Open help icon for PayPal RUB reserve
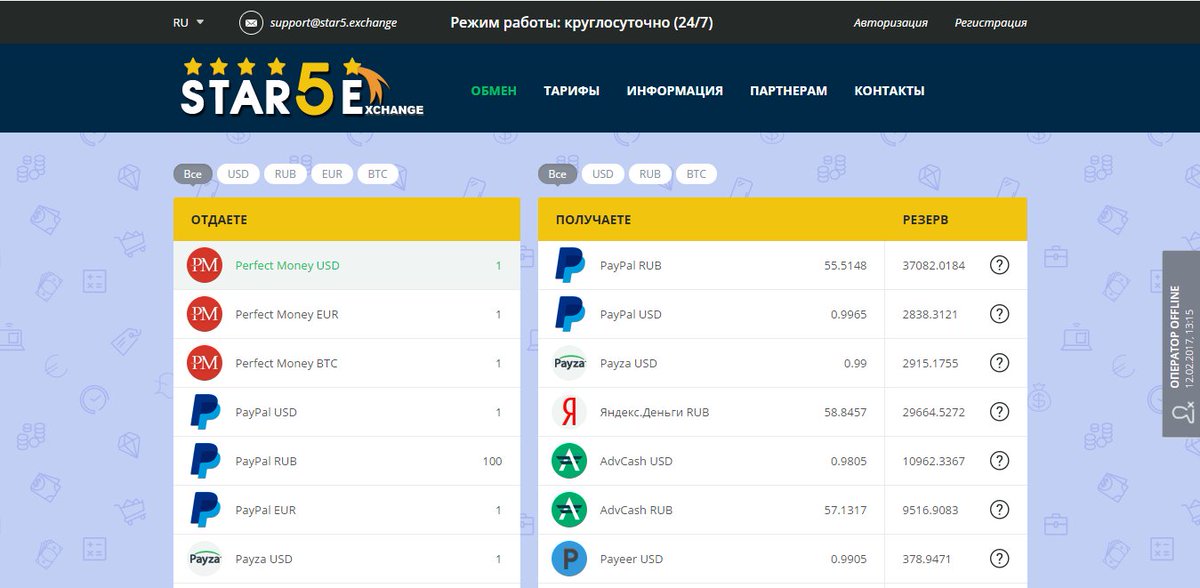The image size is (1200, 588). pos(999,266)
